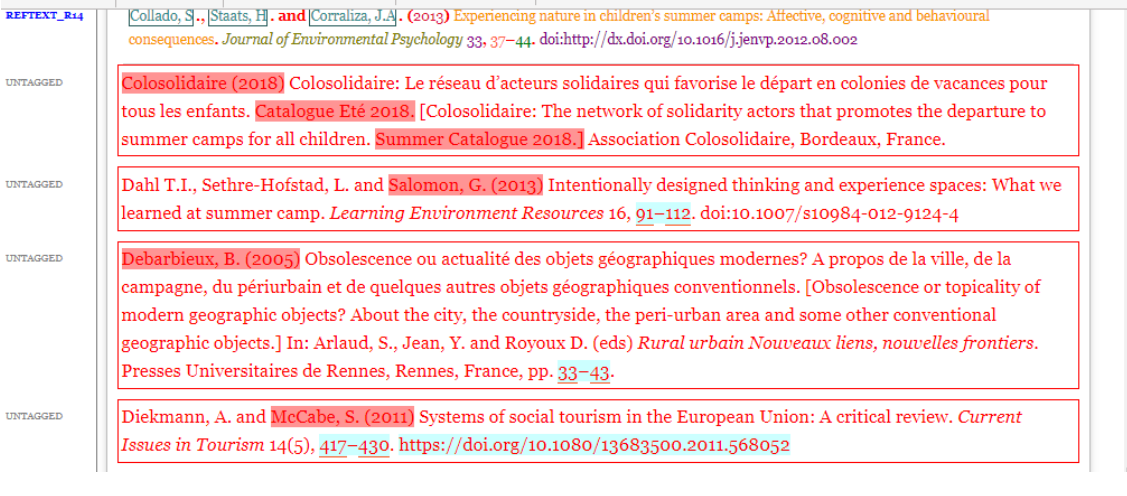1127x496 pixels.
Task: Click highlighted Catalogue Eté 2018. text
Action: 335,112
